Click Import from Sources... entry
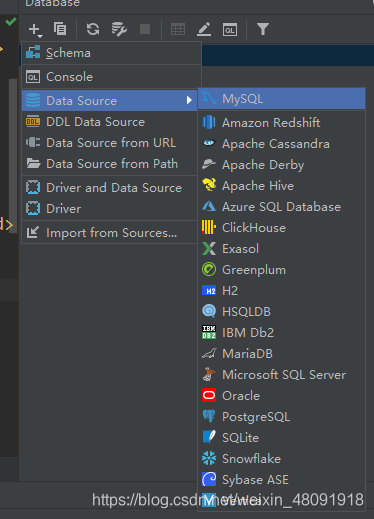 click(x=110, y=233)
